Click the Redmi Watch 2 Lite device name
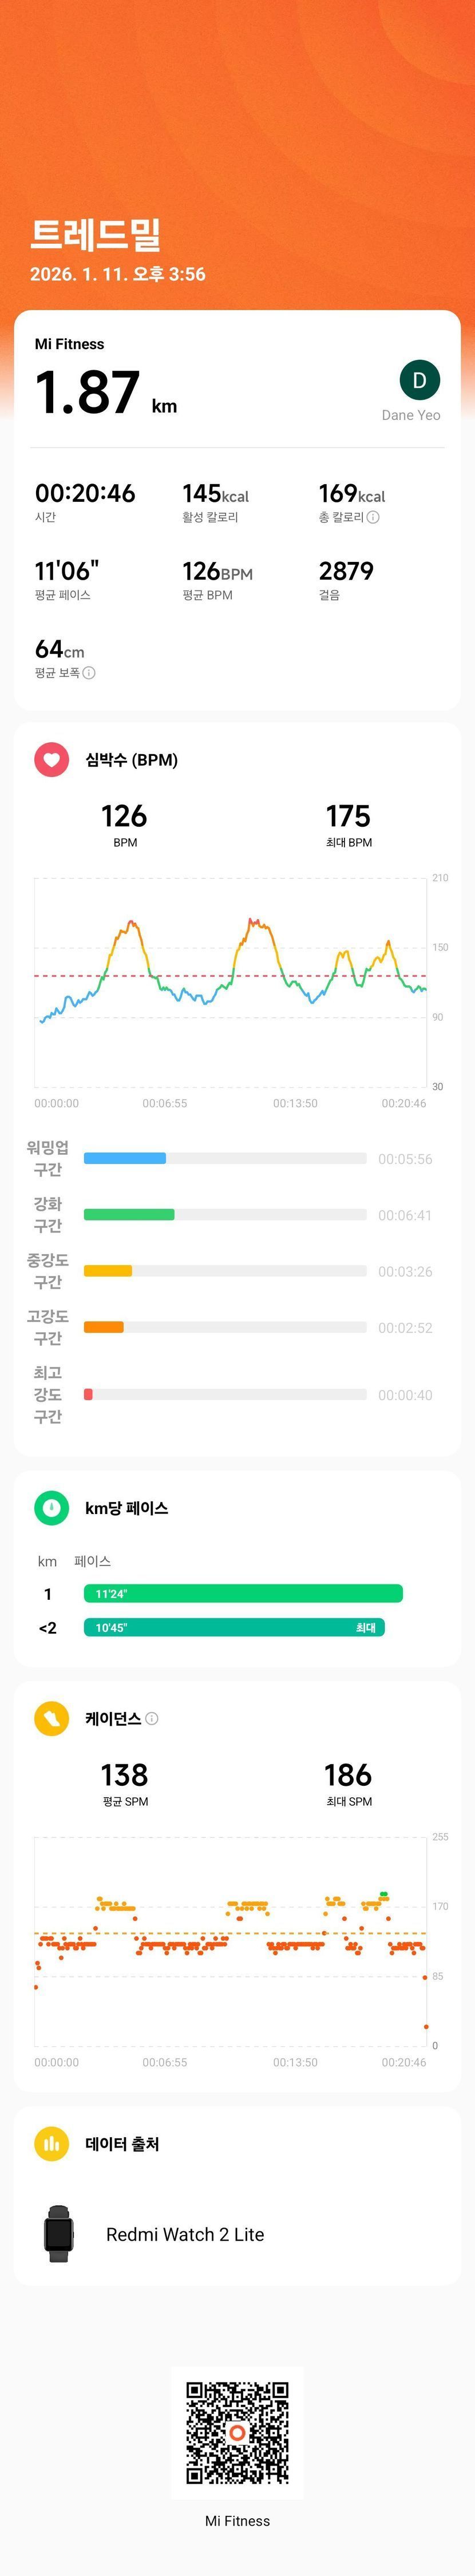475x2576 pixels. (185, 2234)
